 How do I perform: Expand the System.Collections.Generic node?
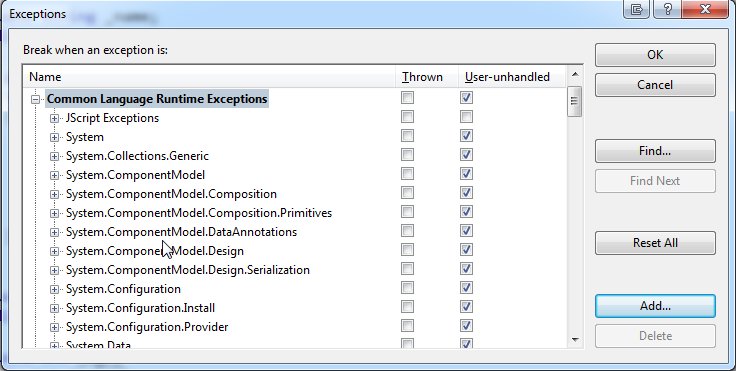pyautogui.click(x=54, y=156)
